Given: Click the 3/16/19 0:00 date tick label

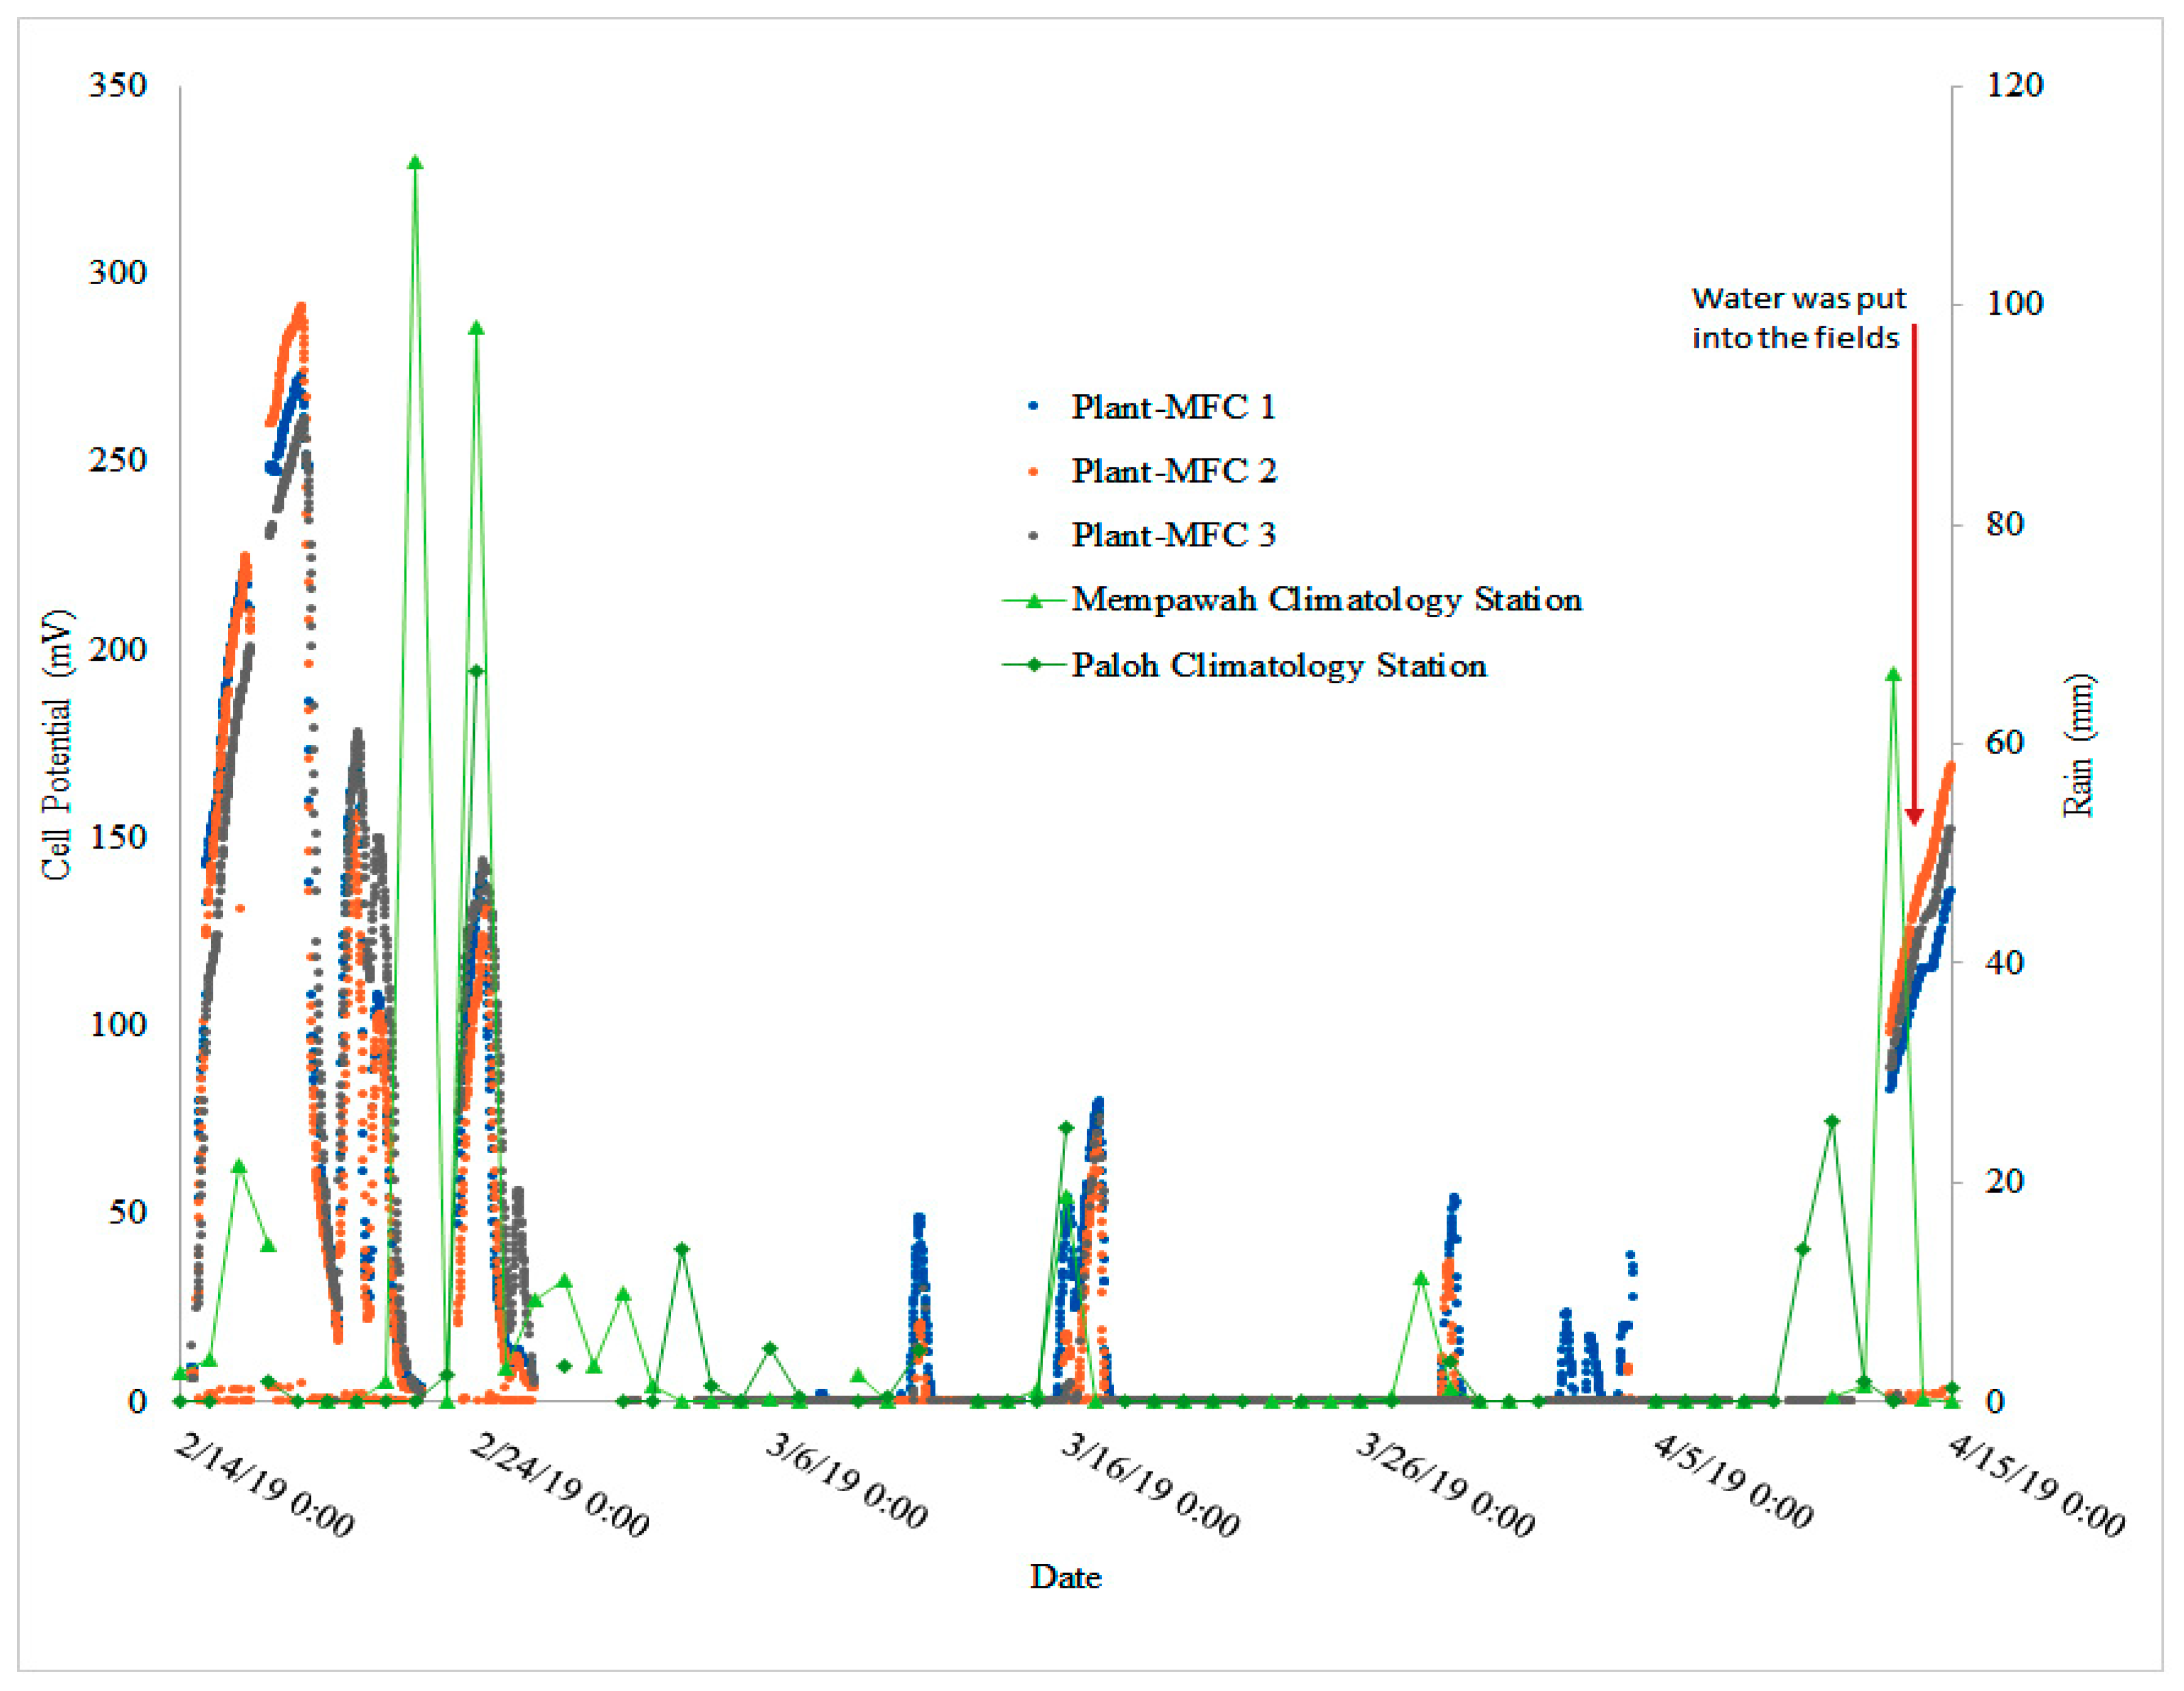Looking at the screenshot, I should (1150, 1484).
